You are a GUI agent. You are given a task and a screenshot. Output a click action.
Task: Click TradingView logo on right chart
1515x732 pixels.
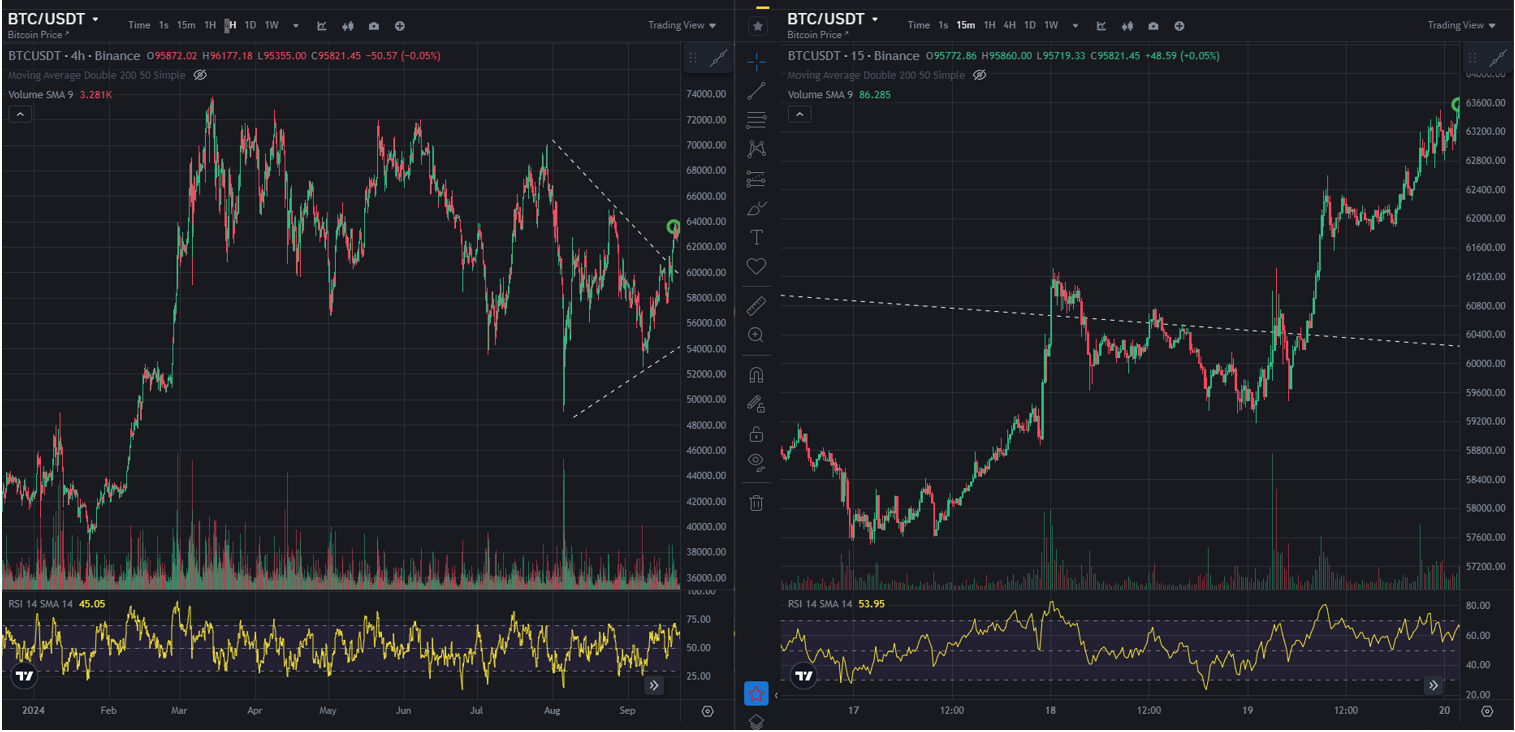click(804, 676)
